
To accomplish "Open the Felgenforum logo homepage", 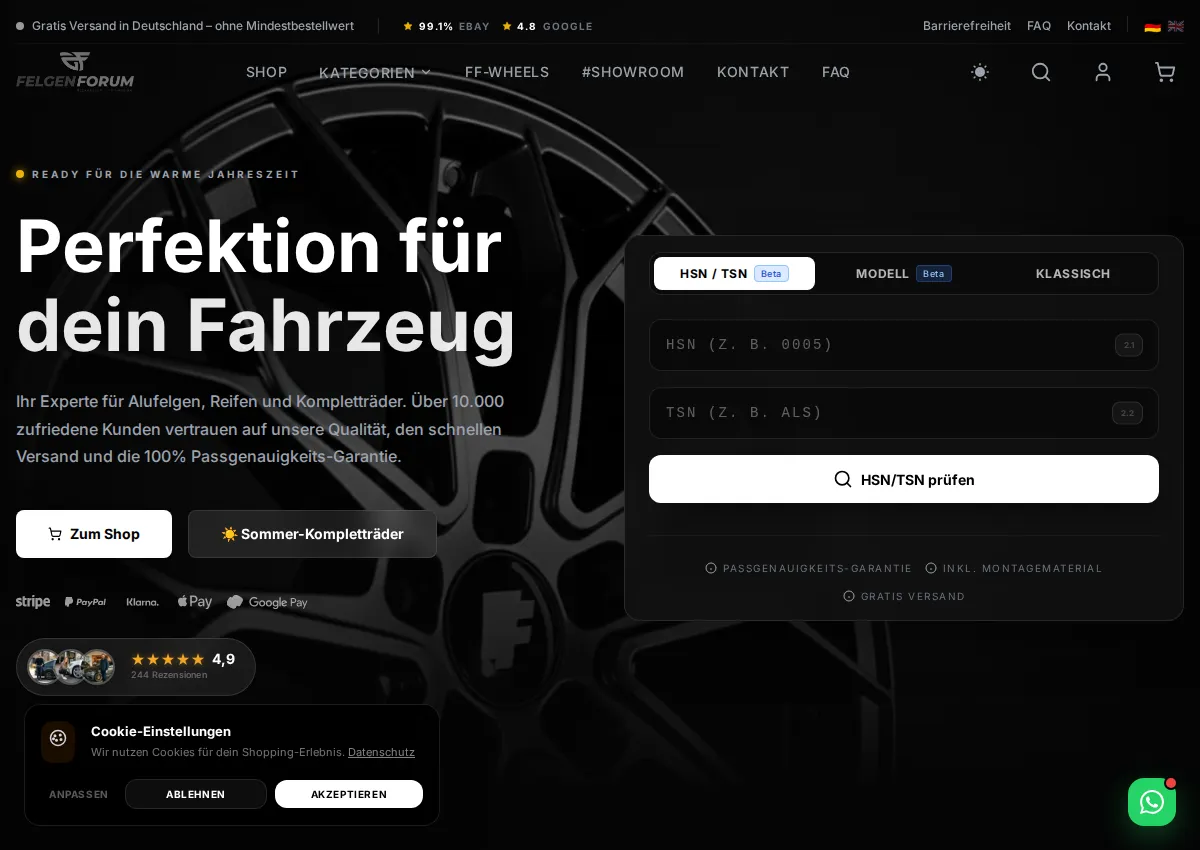I will click(x=75, y=71).
